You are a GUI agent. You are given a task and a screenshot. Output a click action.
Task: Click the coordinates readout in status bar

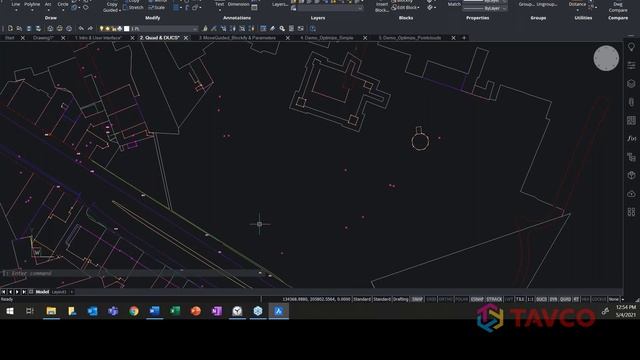[316, 299]
